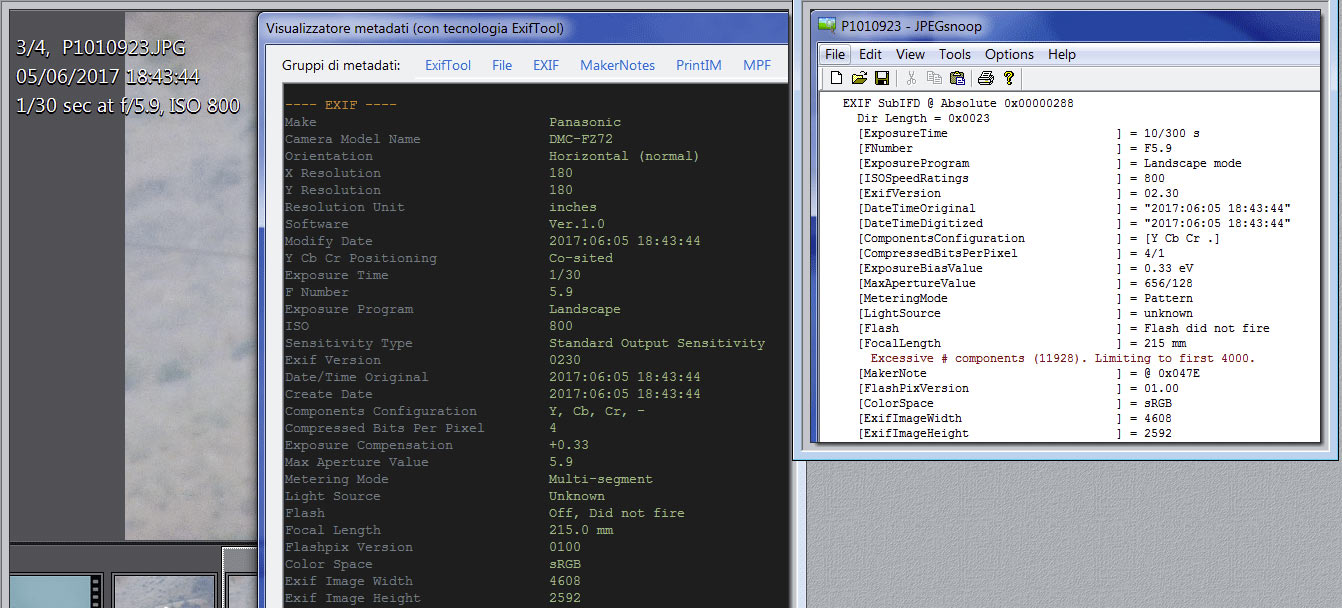Click the 'Horizontal (normal)' orientation value
Image resolution: width=1342 pixels, height=608 pixels.
point(625,156)
